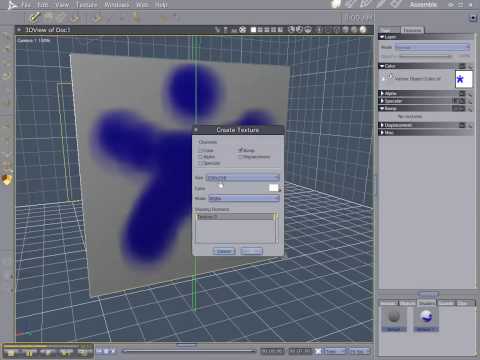Click the white Color swatch in dialog

pos(273,188)
